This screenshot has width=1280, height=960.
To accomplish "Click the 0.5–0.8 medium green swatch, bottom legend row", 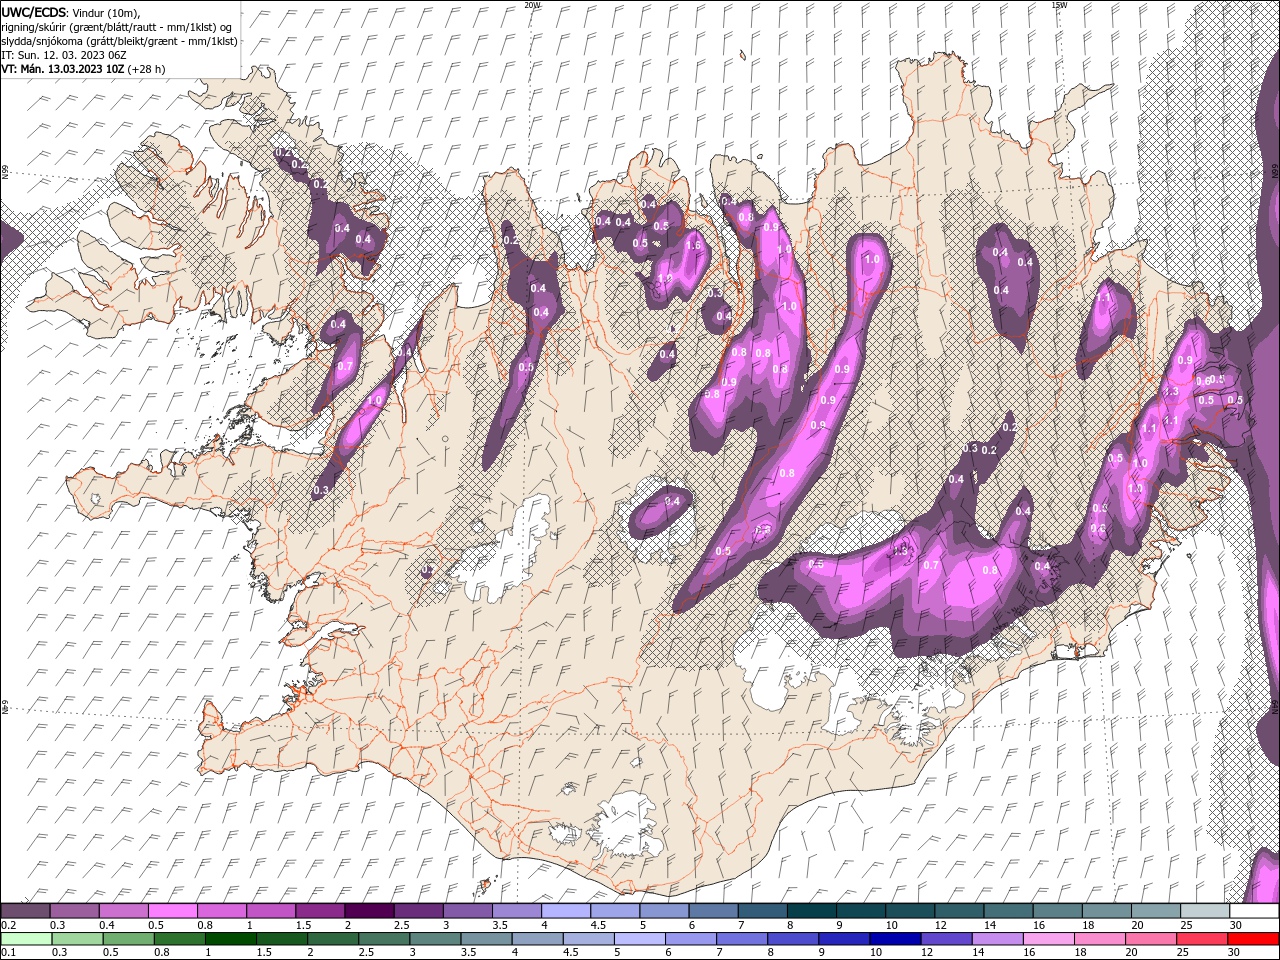I will click(128, 939).
